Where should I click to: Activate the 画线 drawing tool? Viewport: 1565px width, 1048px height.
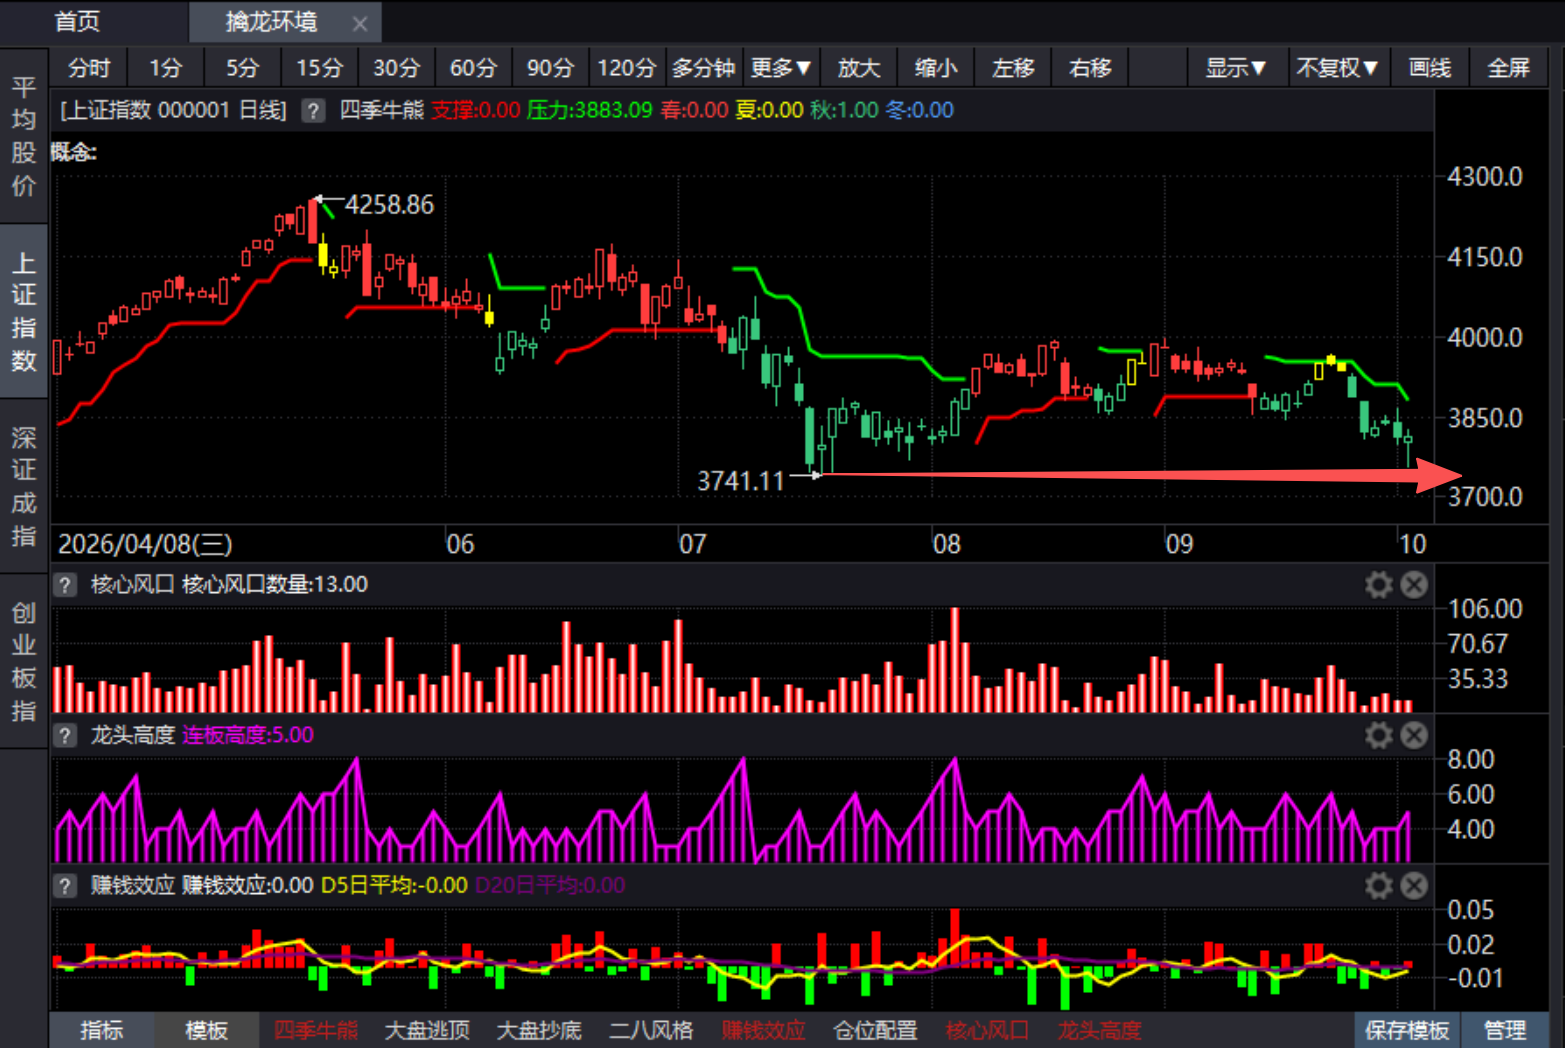coord(1430,68)
